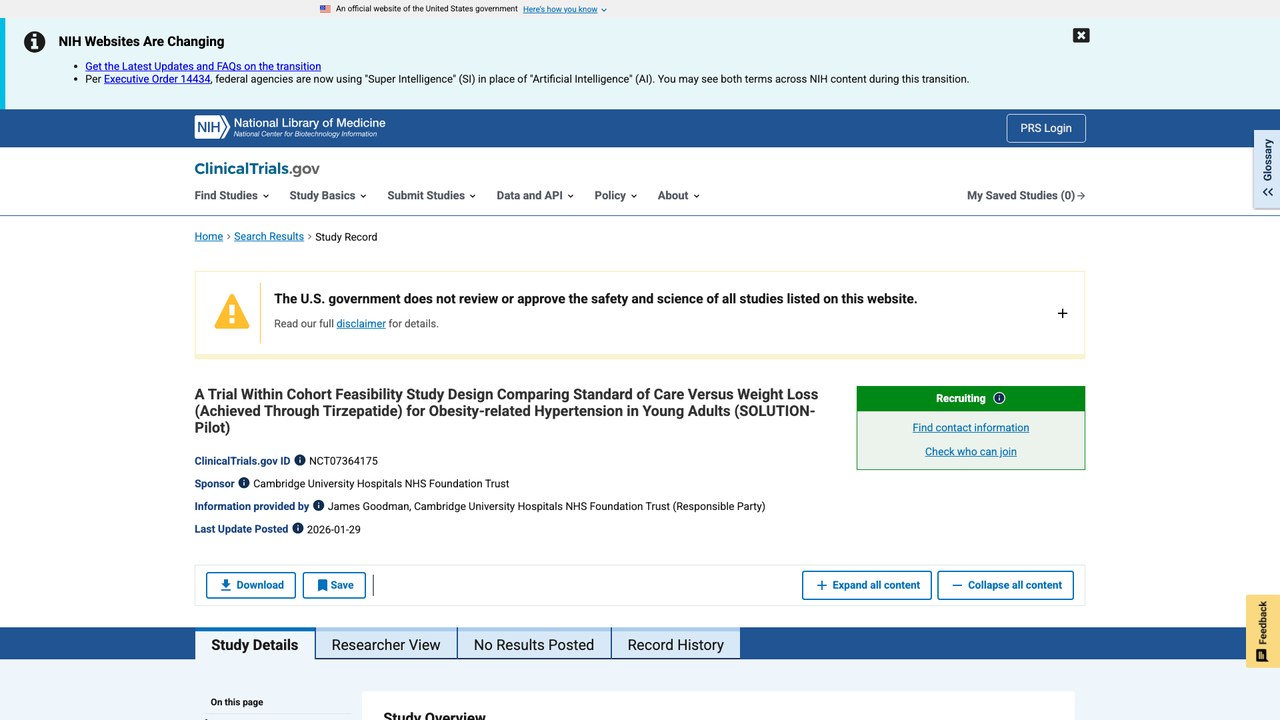
Task: Click info icon beside Last Update Posted
Action: click(x=298, y=528)
